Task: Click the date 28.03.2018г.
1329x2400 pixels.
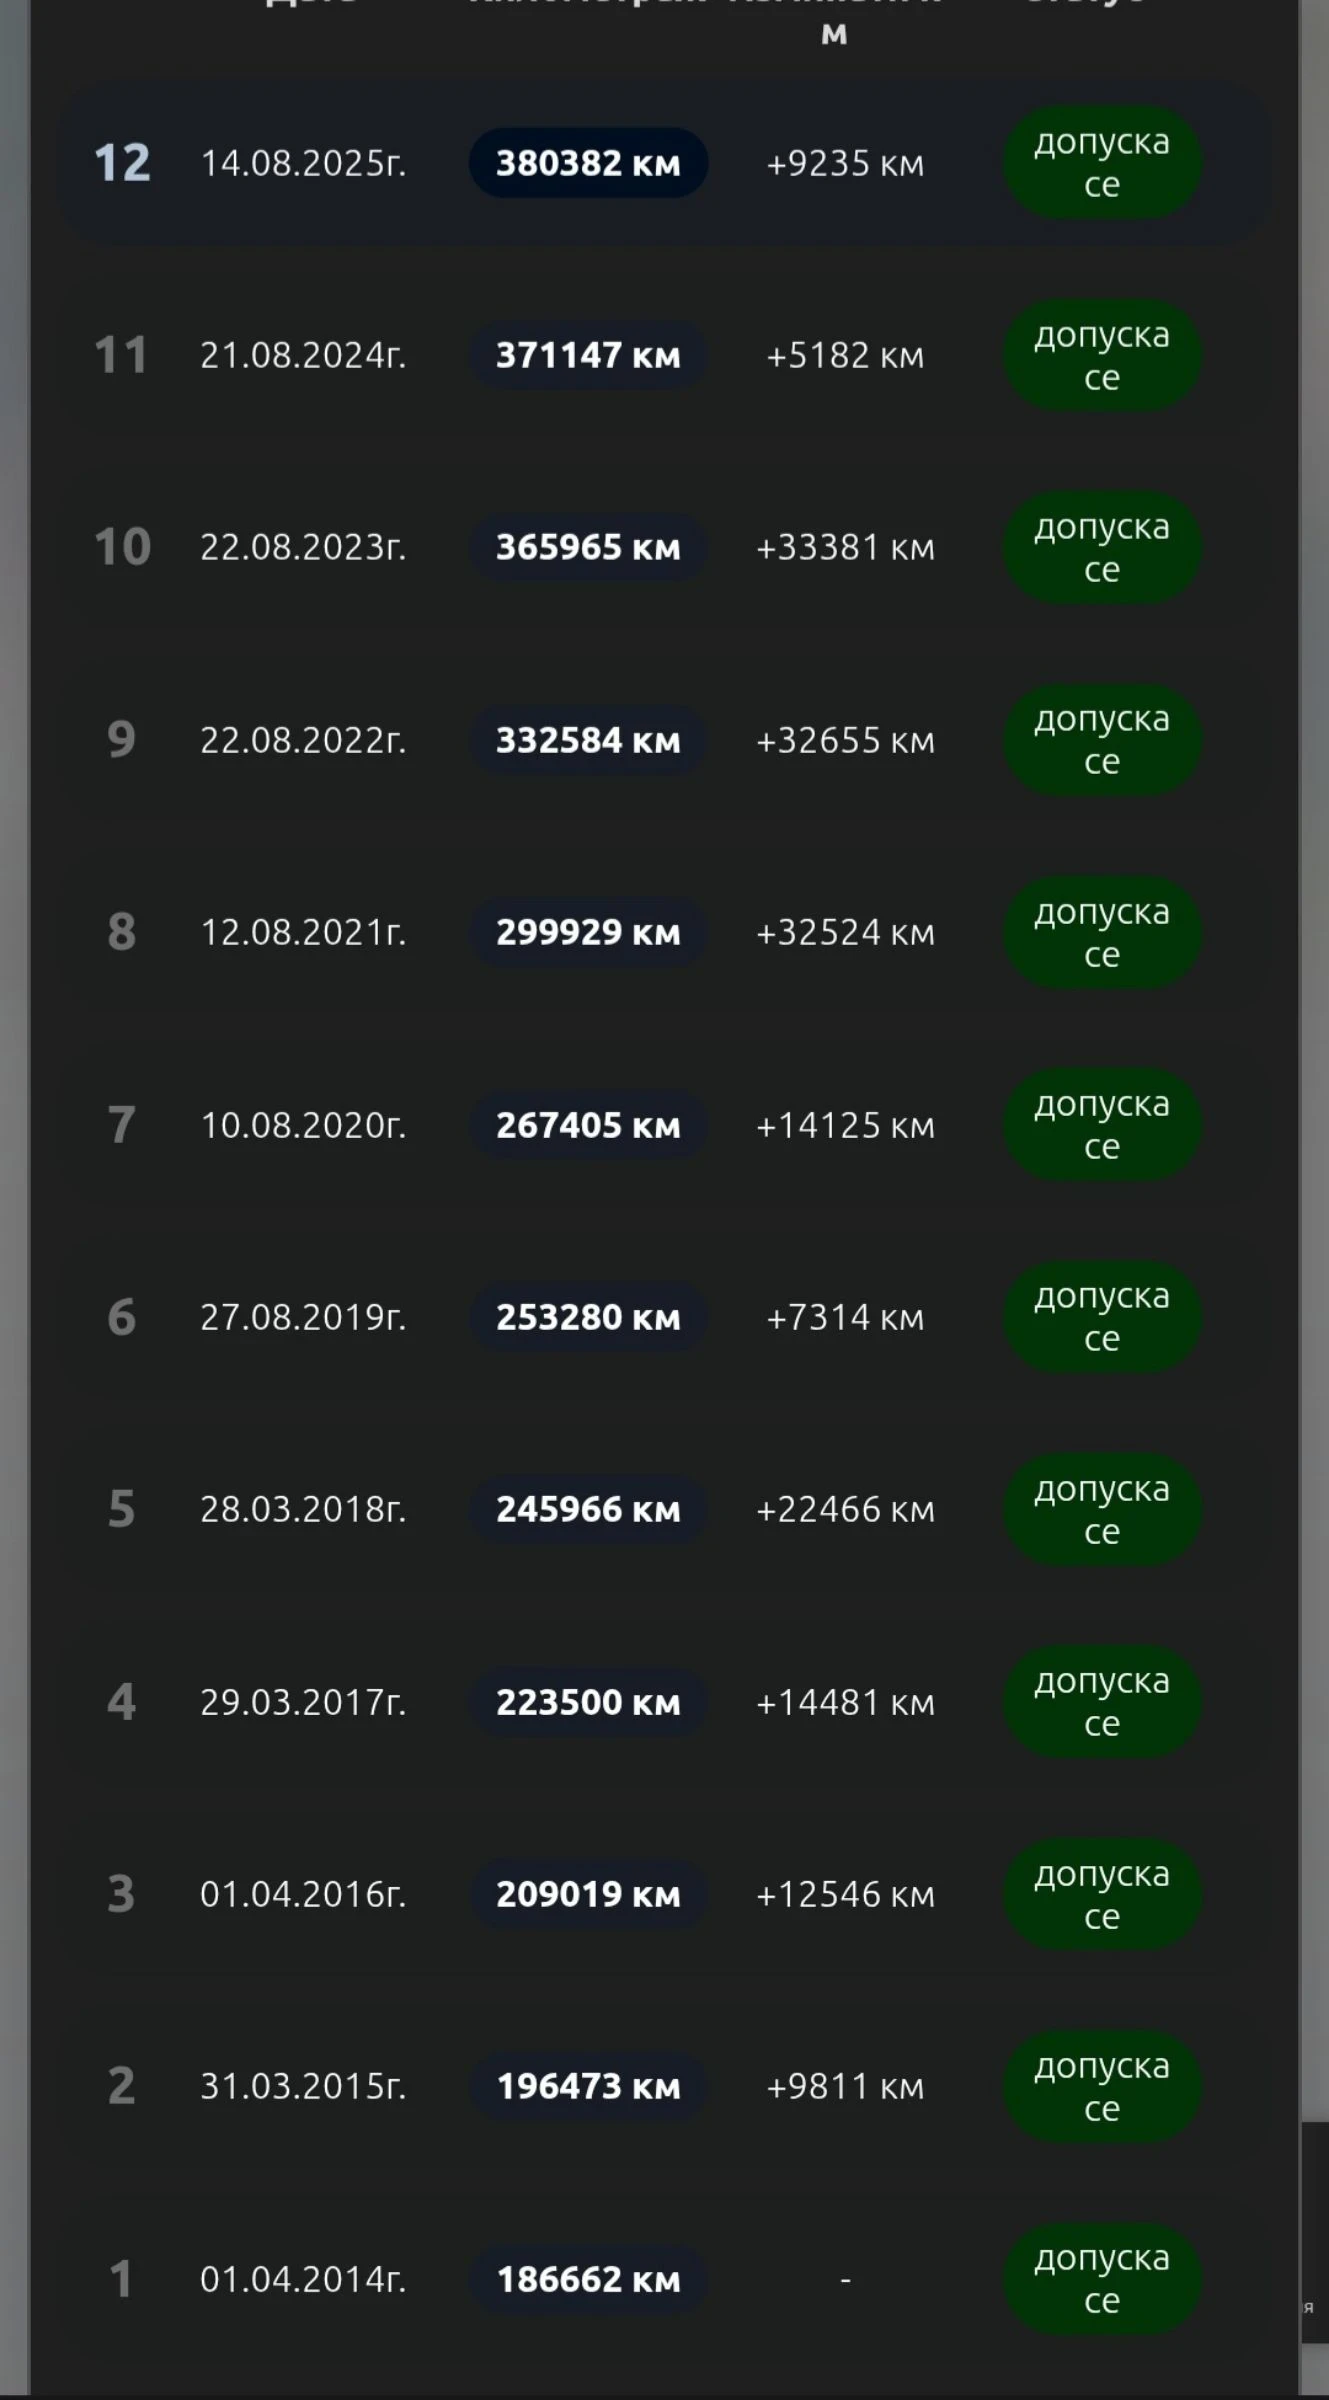Action: pyautogui.click(x=303, y=1509)
